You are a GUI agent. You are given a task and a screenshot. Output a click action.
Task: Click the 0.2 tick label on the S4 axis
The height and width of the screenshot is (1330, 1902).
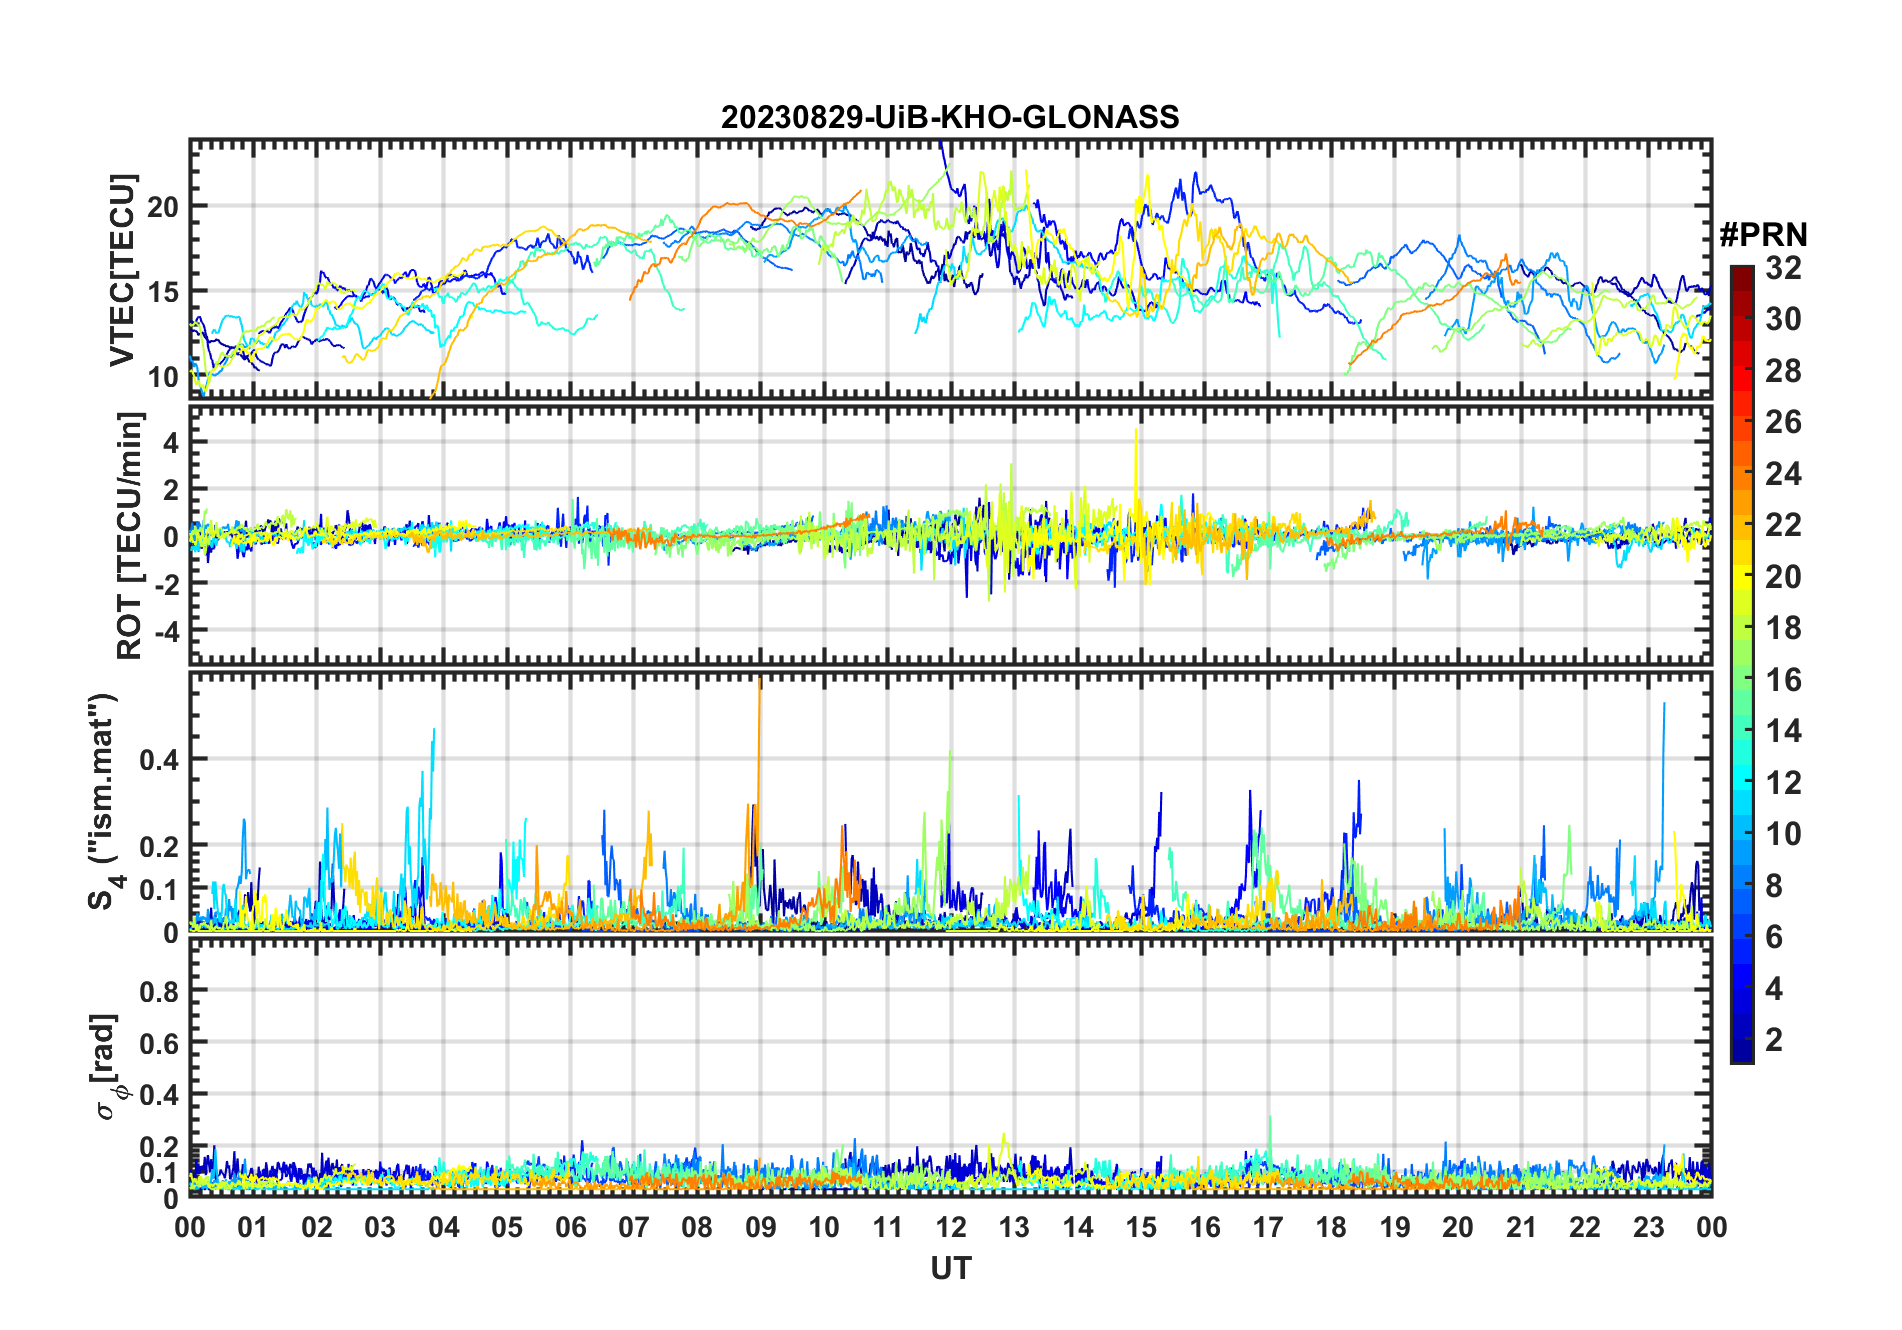coord(159,846)
